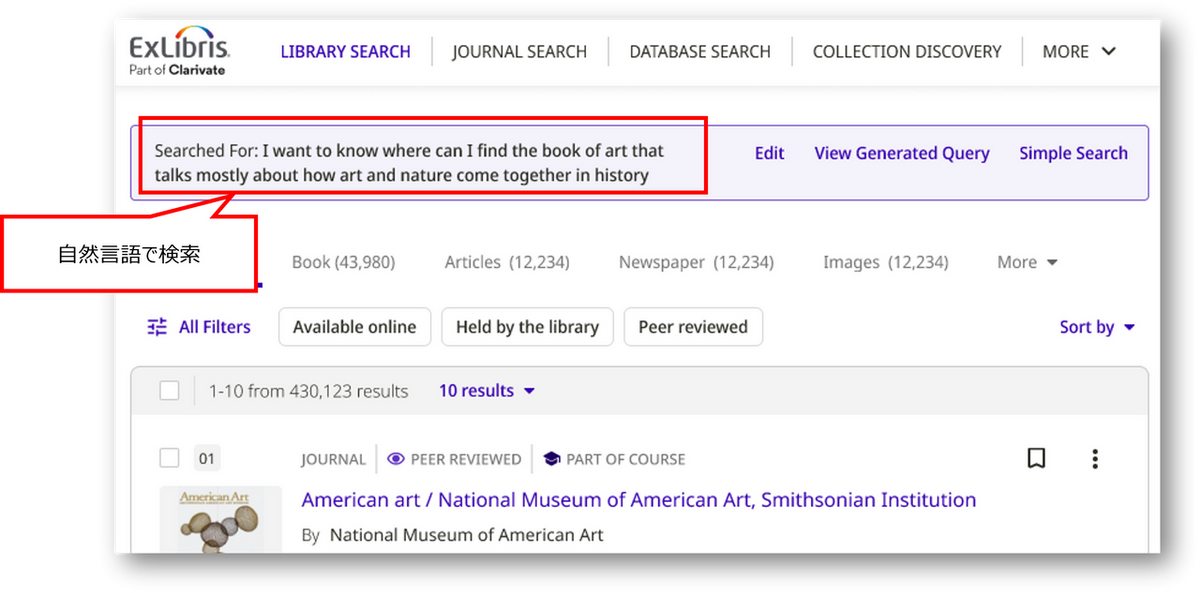The image size is (1200, 593).
Task: Tick the select-all results checkbox
Action: 169,391
